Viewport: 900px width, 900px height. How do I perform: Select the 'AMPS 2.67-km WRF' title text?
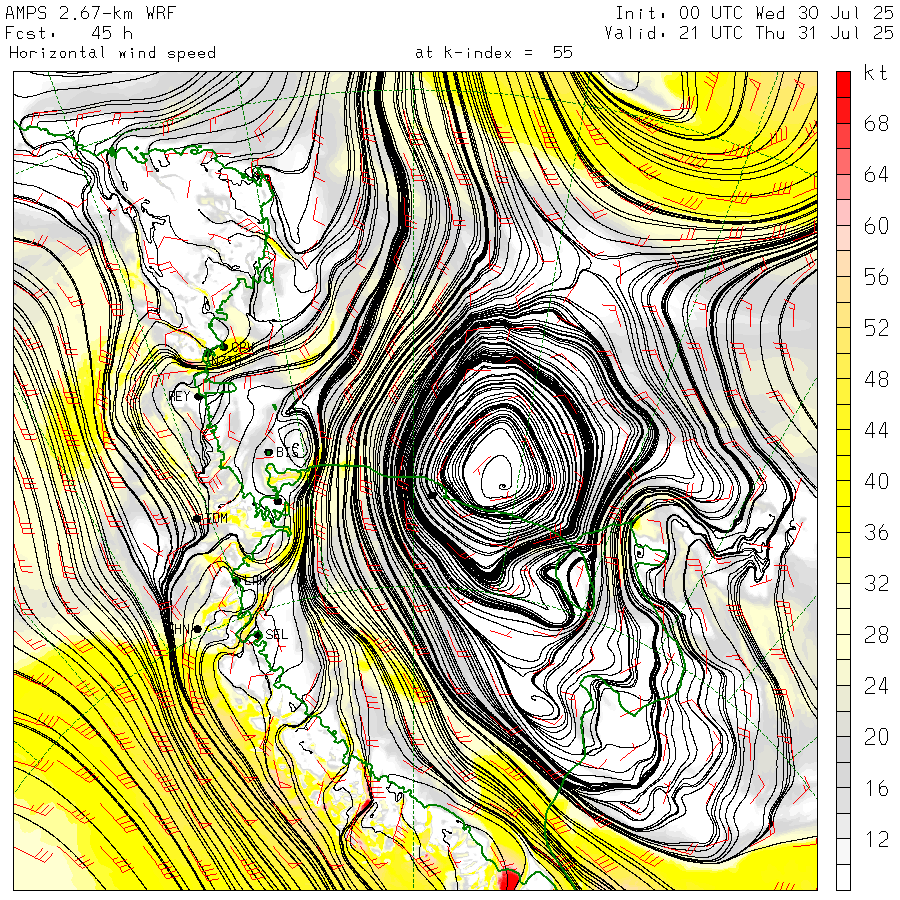(x=90, y=13)
